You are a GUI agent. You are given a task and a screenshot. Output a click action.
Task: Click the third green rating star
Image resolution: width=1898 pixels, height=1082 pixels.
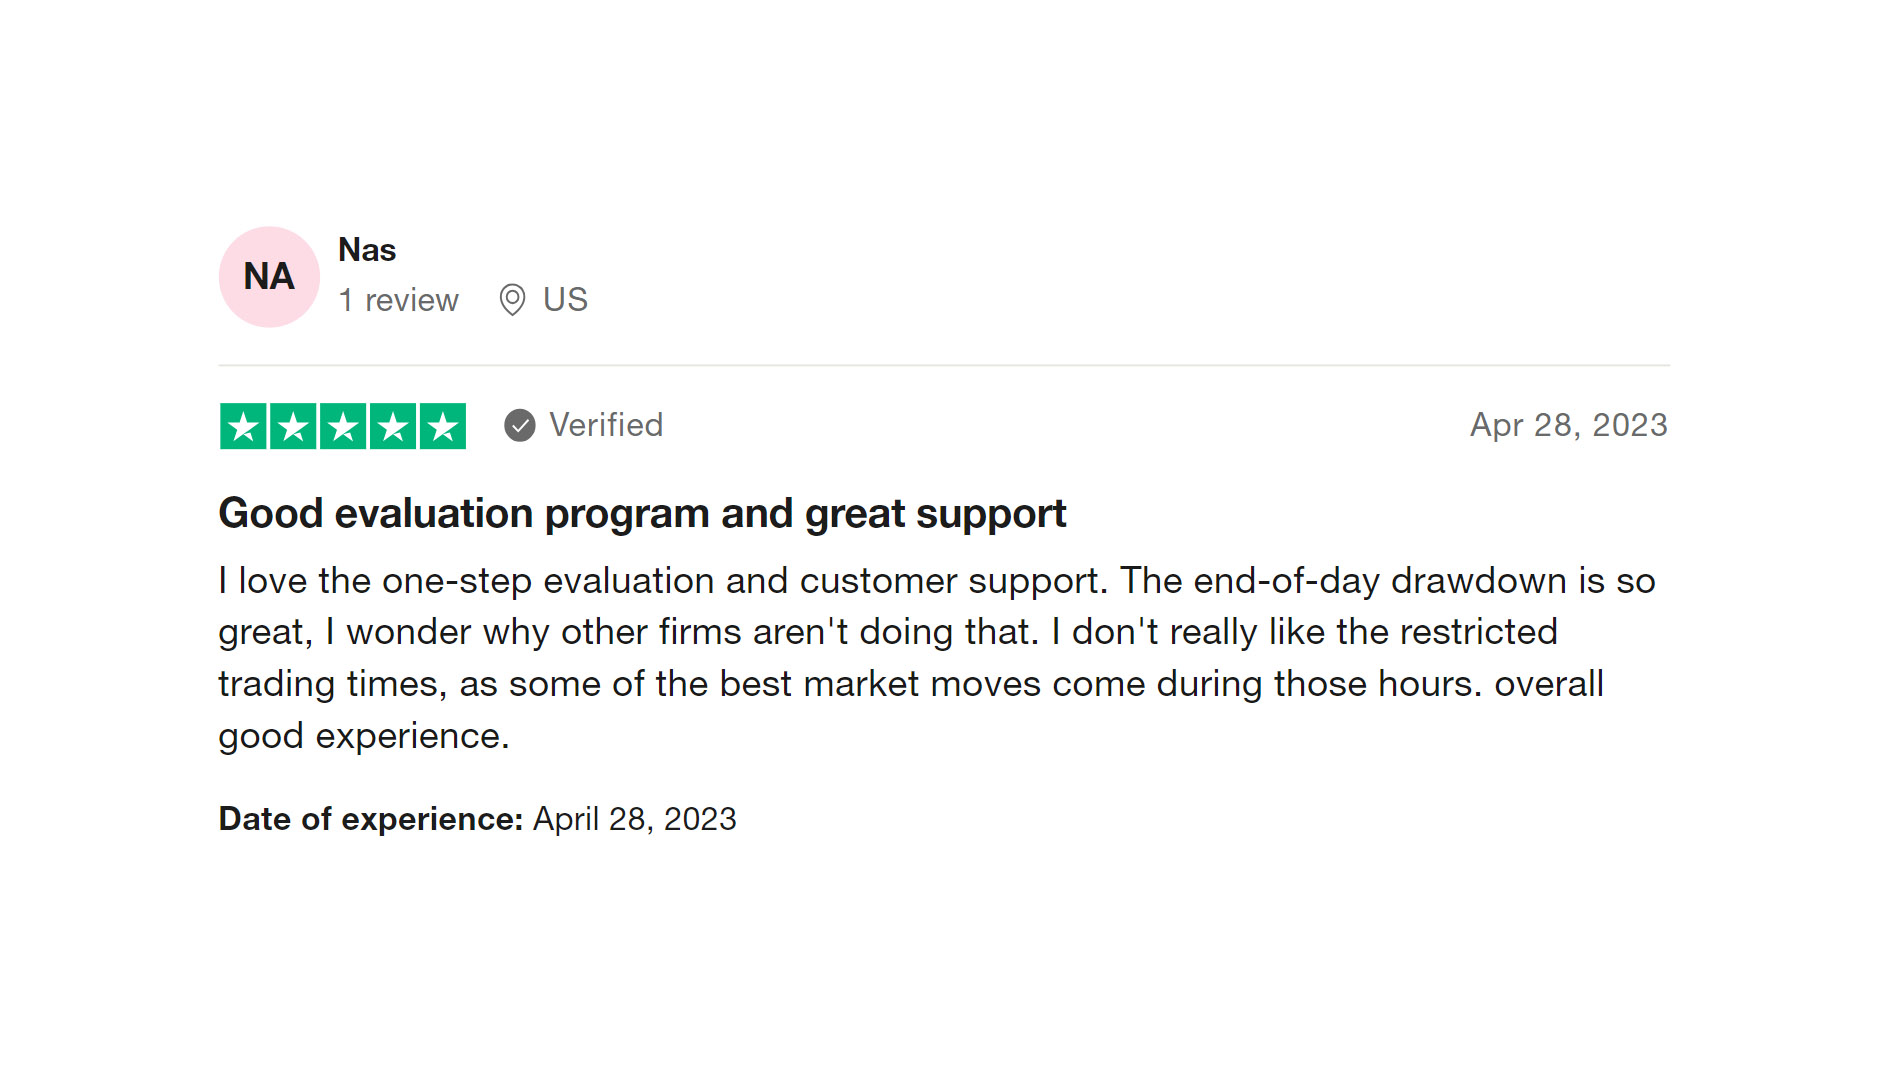click(343, 427)
